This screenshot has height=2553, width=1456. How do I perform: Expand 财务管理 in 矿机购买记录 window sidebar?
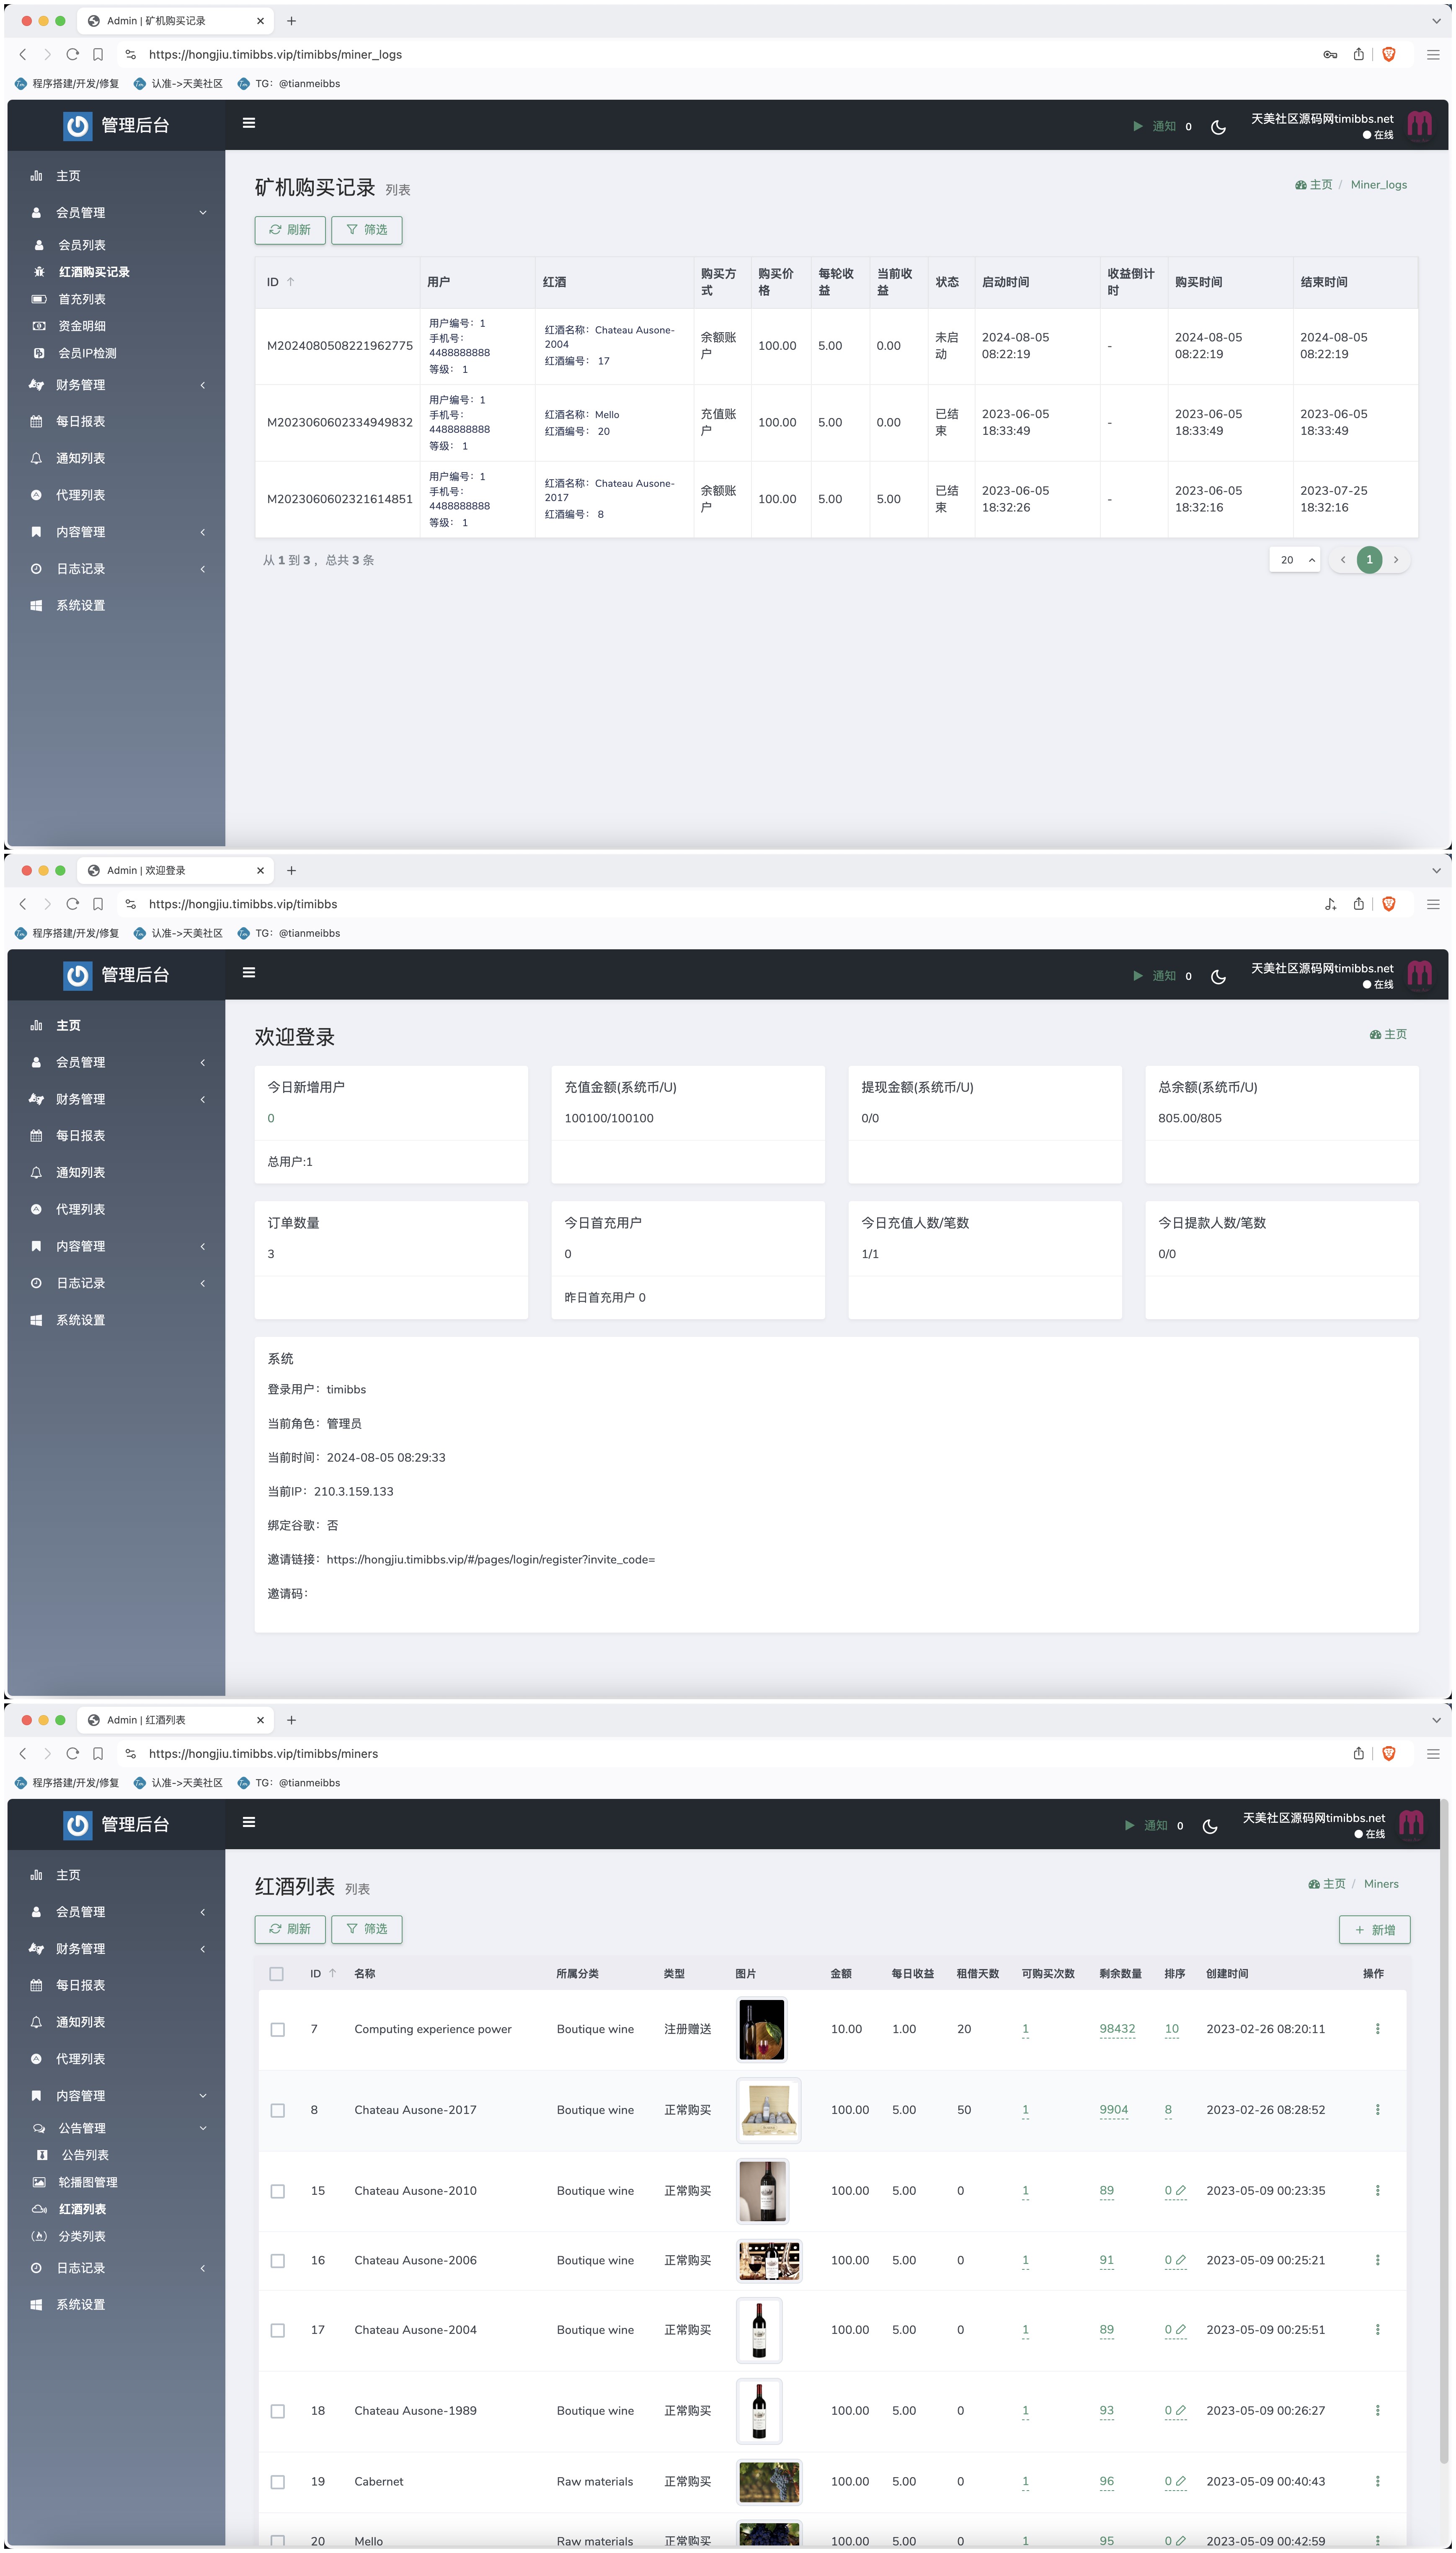[116, 385]
